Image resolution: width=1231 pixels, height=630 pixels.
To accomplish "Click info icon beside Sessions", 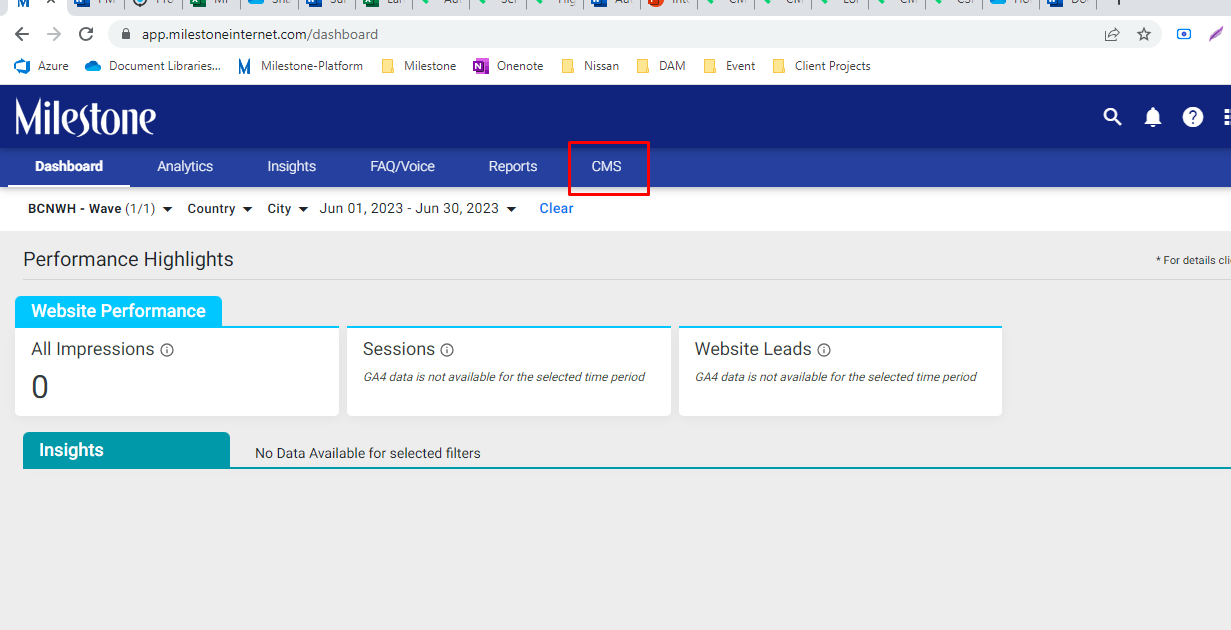I will click(447, 350).
